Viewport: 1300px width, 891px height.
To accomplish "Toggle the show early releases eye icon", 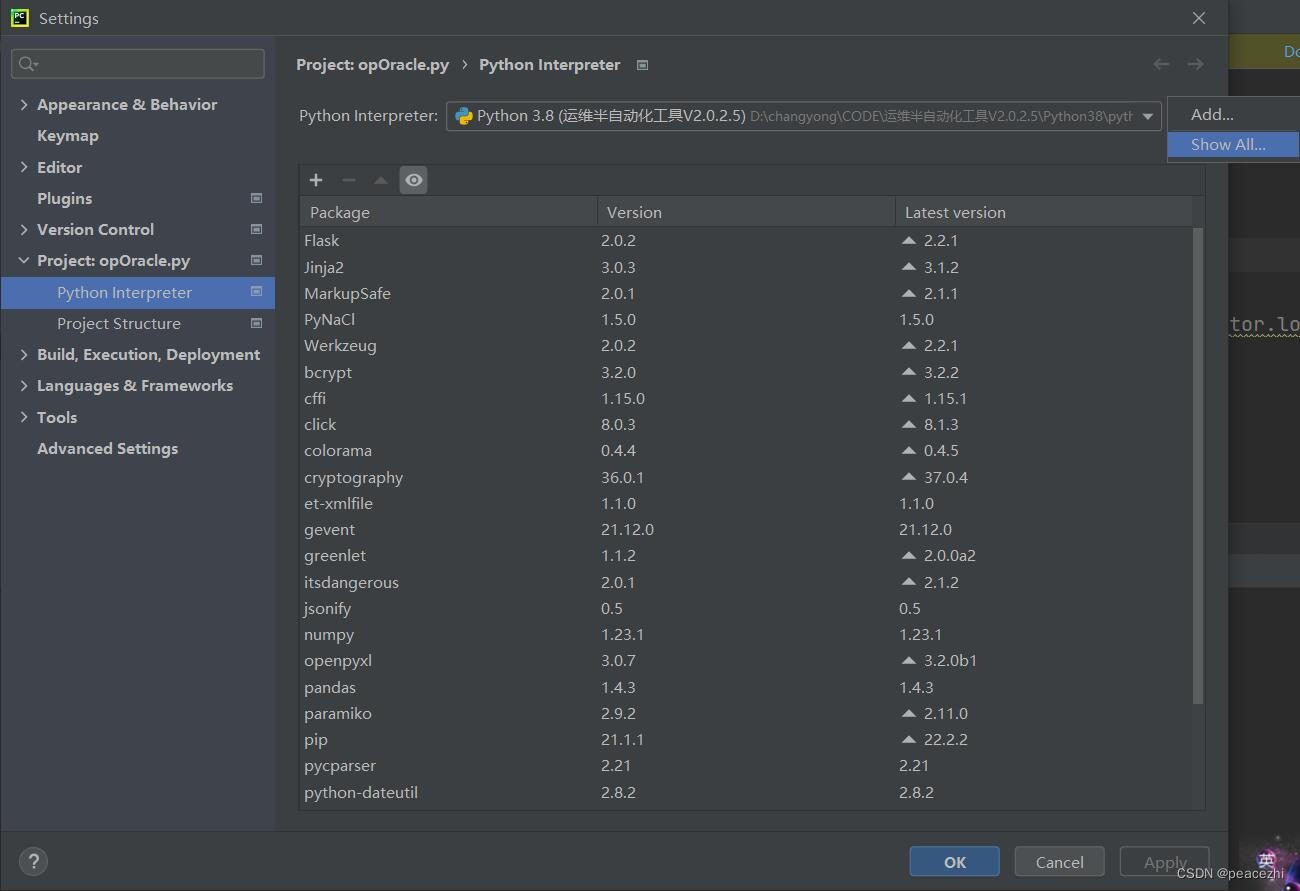I will pyautogui.click(x=413, y=180).
